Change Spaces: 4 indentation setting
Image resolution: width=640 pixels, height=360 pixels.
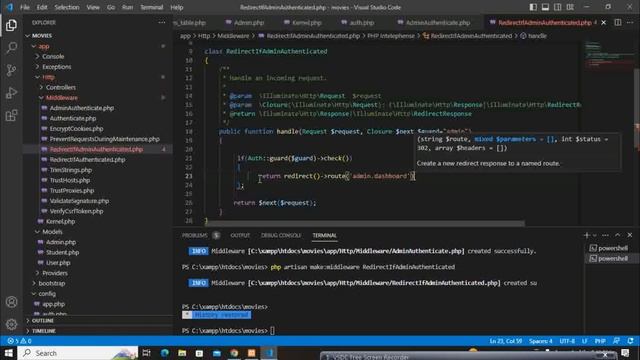coord(540,341)
